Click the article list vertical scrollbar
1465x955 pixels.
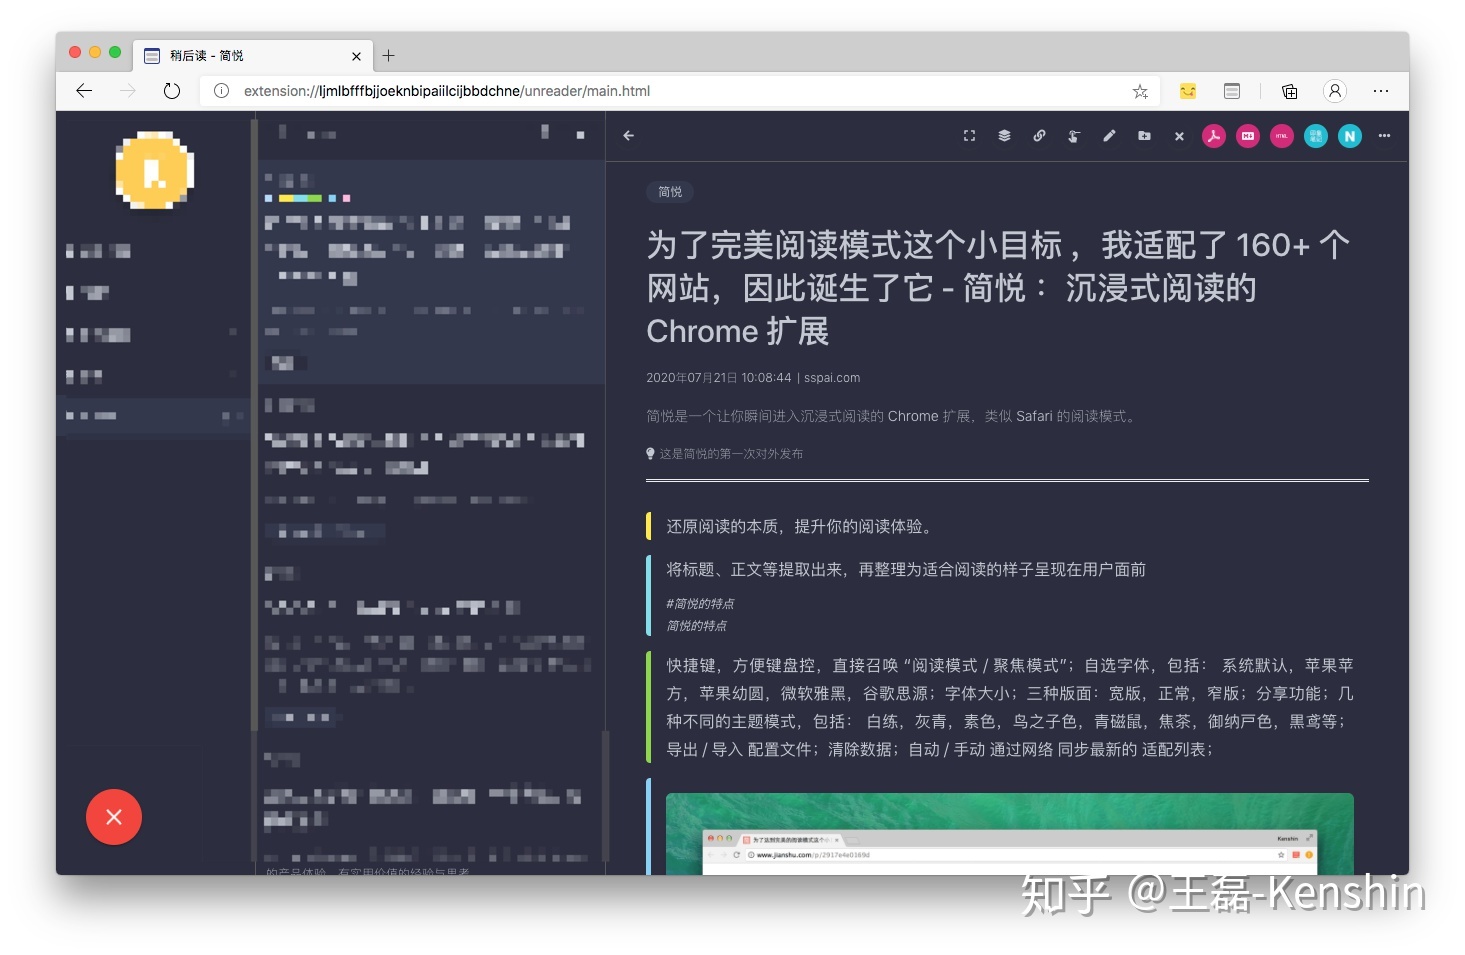click(x=605, y=795)
